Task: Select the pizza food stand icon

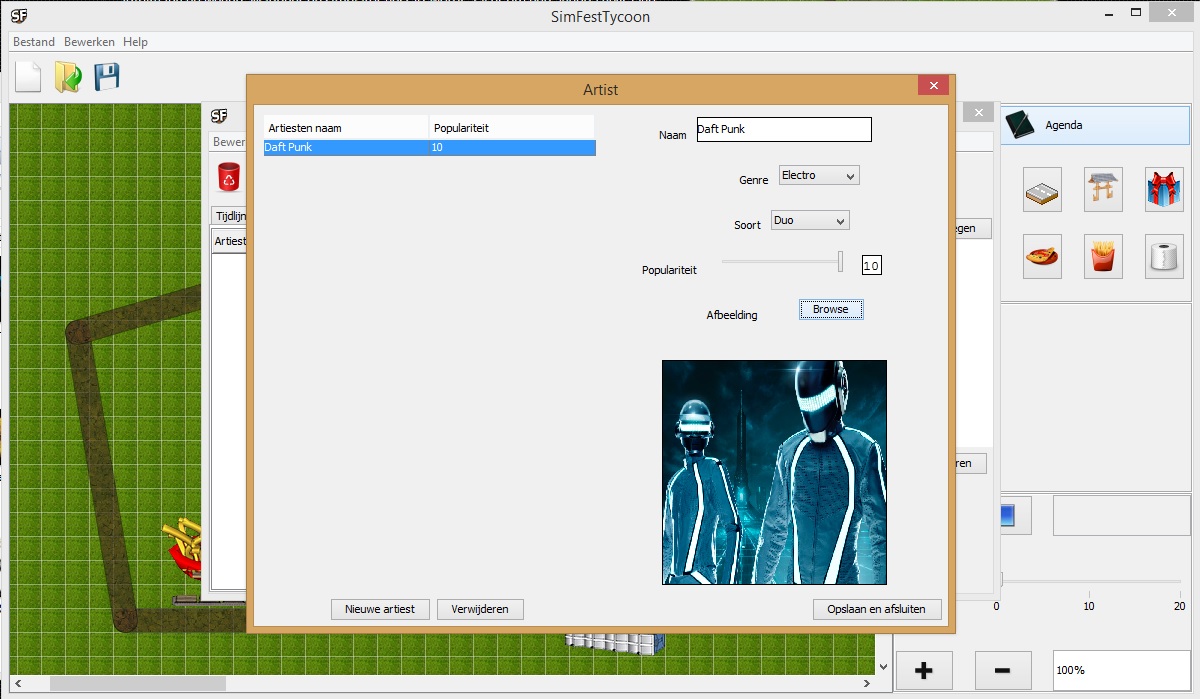Action: 1042,257
